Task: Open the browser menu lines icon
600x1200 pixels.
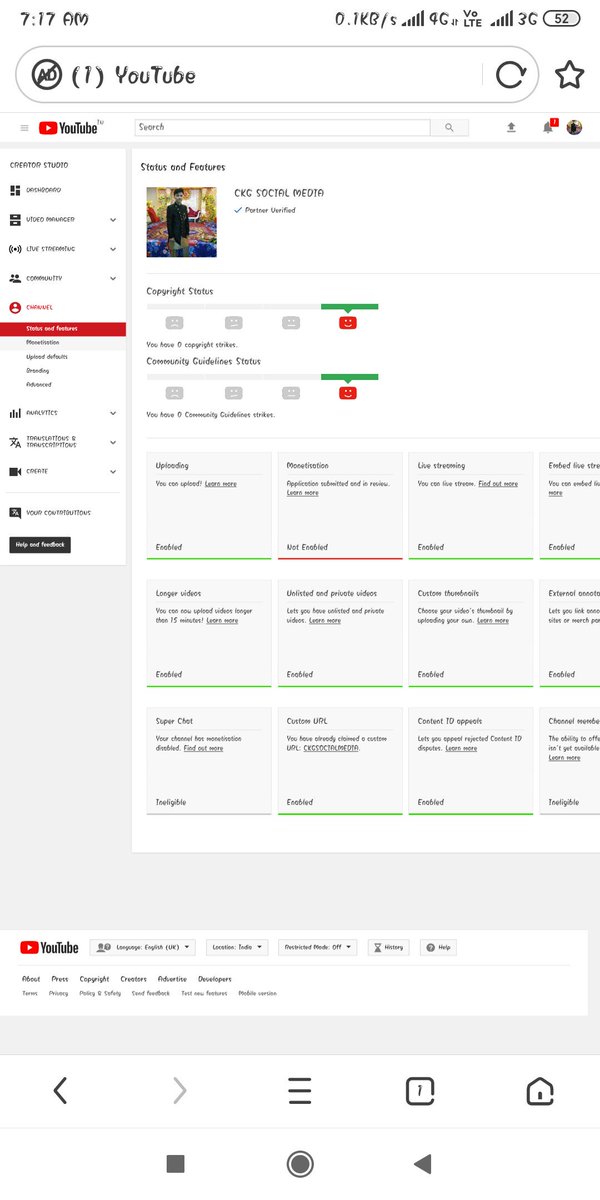Action: tap(300, 1090)
